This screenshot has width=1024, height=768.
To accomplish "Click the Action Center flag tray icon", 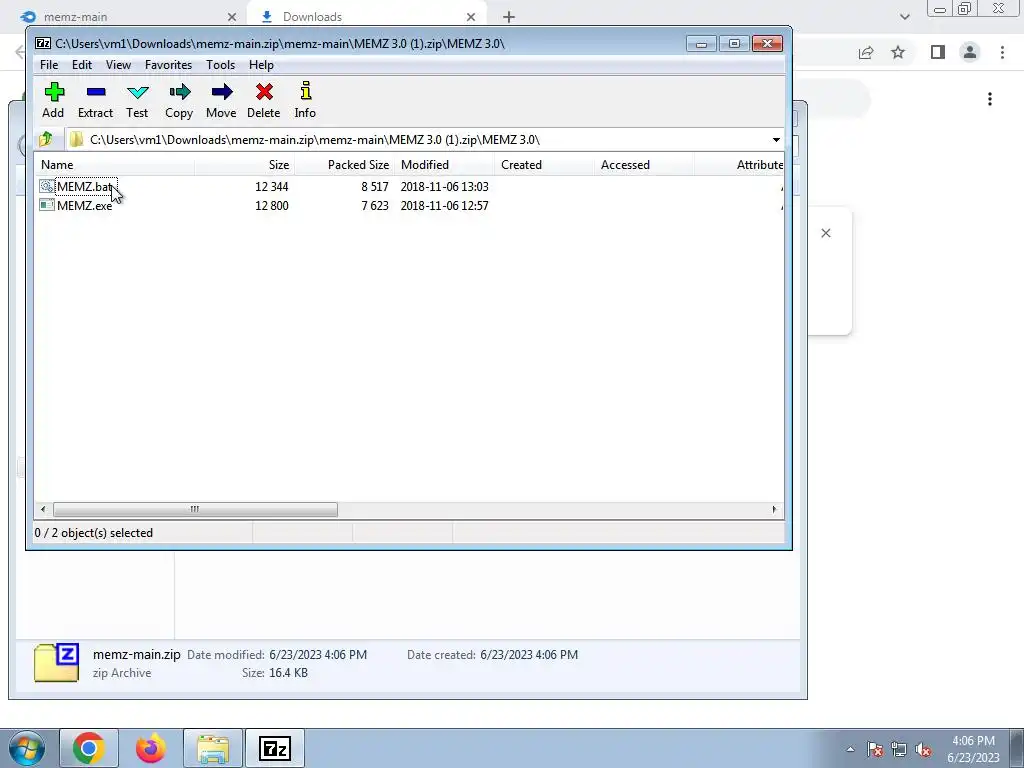I will (x=875, y=749).
